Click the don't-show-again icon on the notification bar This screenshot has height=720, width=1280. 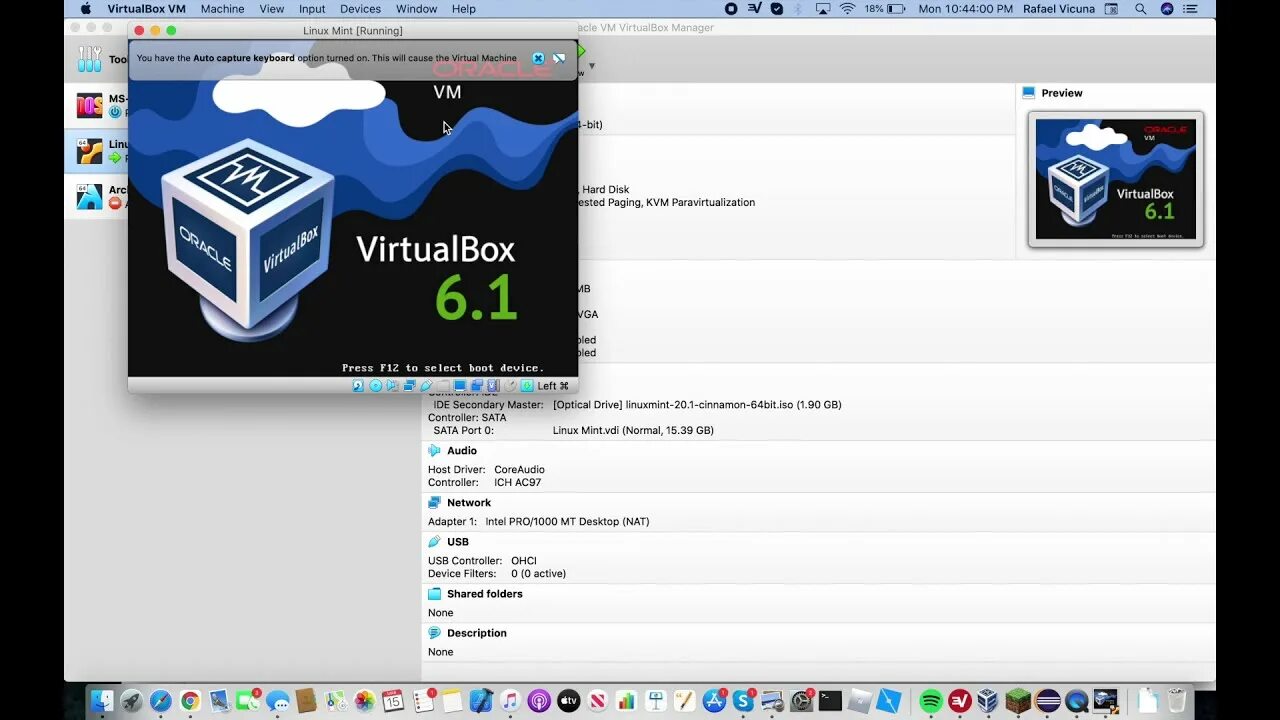[x=559, y=58]
